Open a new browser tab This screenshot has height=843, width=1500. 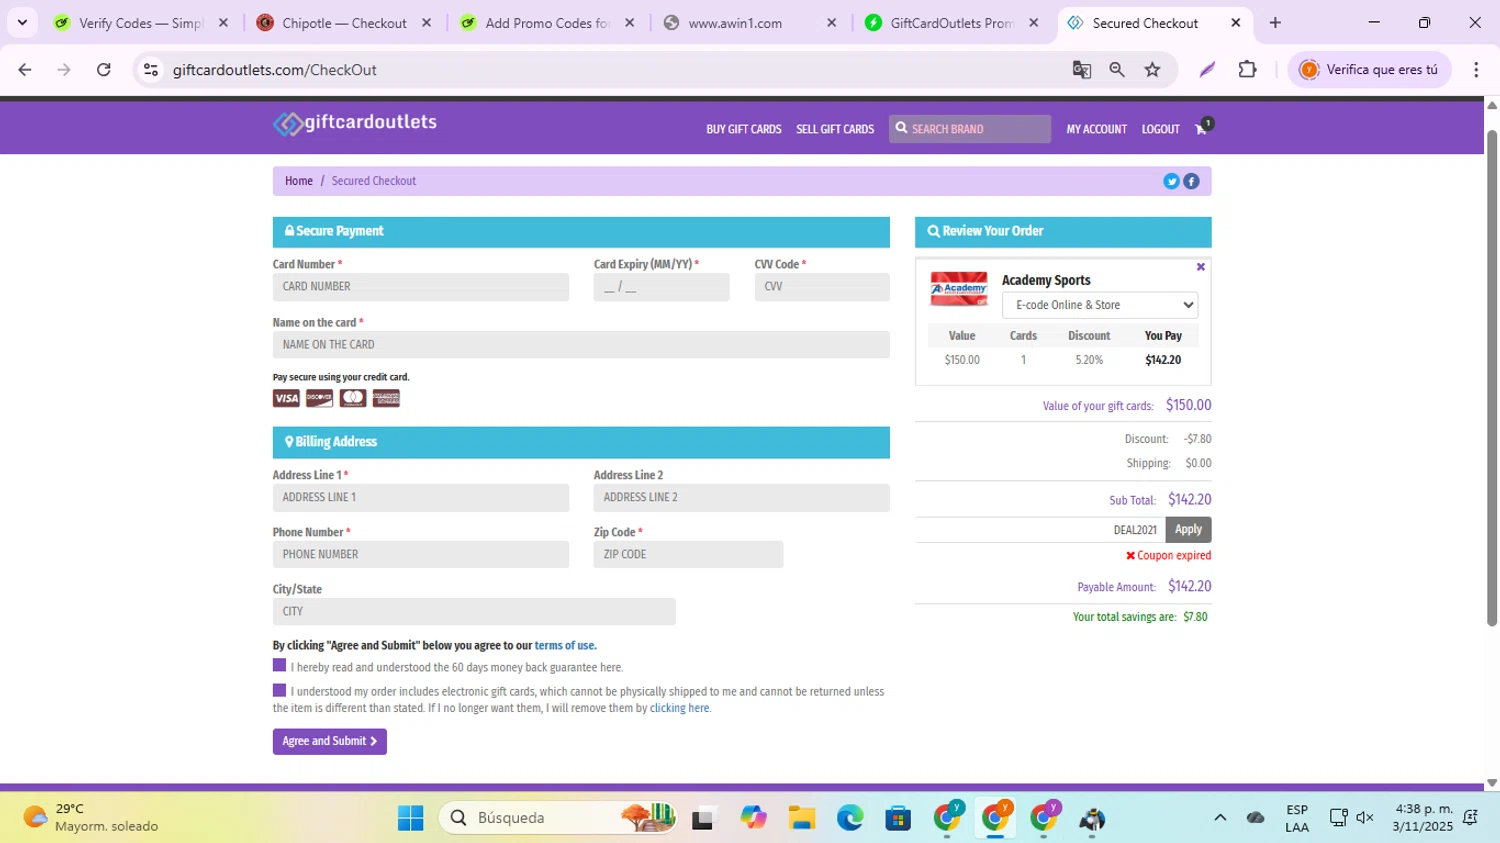coord(1275,23)
